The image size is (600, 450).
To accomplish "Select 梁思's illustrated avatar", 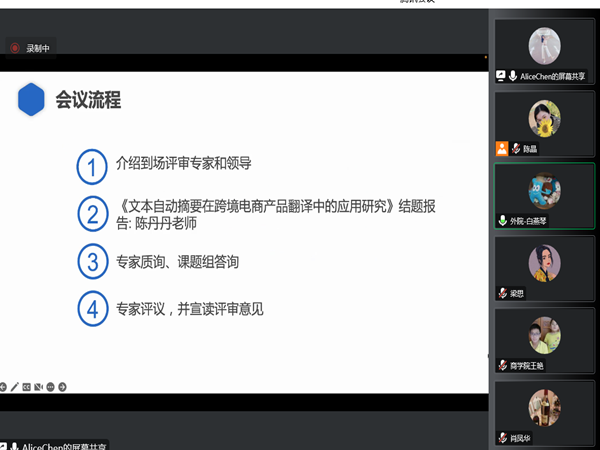I will pos(545,263).
